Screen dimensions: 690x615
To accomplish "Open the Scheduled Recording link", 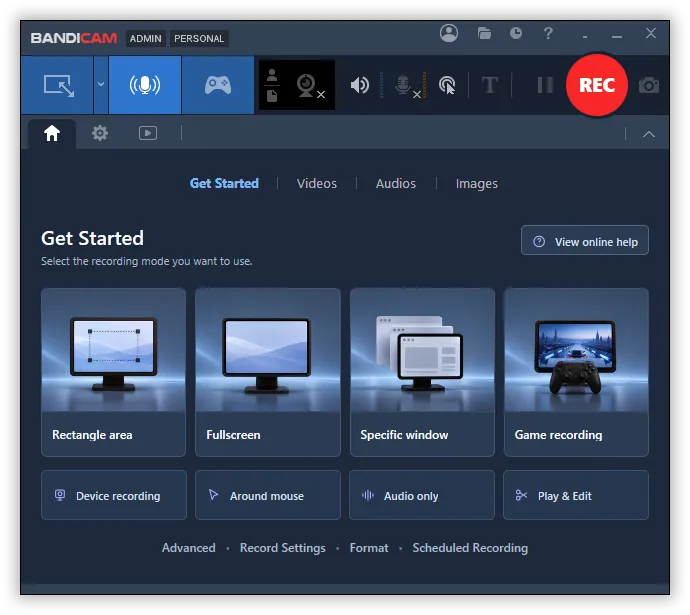I will 470,548.
